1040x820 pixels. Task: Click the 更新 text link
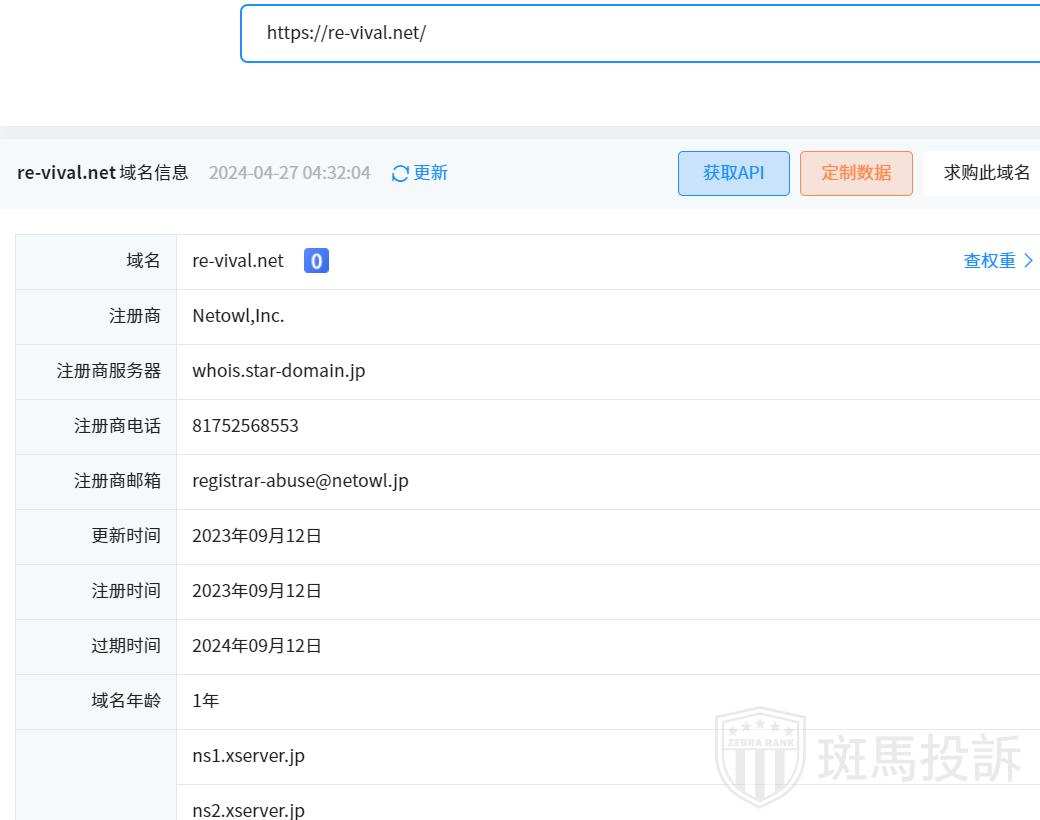click(430, 173)
